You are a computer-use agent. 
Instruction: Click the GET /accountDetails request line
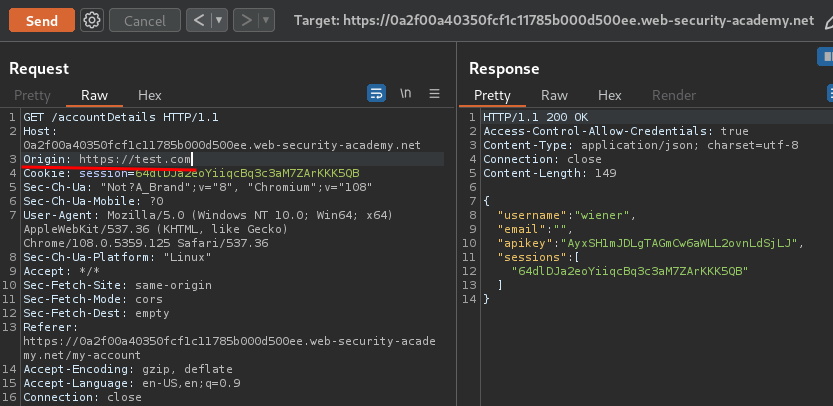[x=121, y=117]
